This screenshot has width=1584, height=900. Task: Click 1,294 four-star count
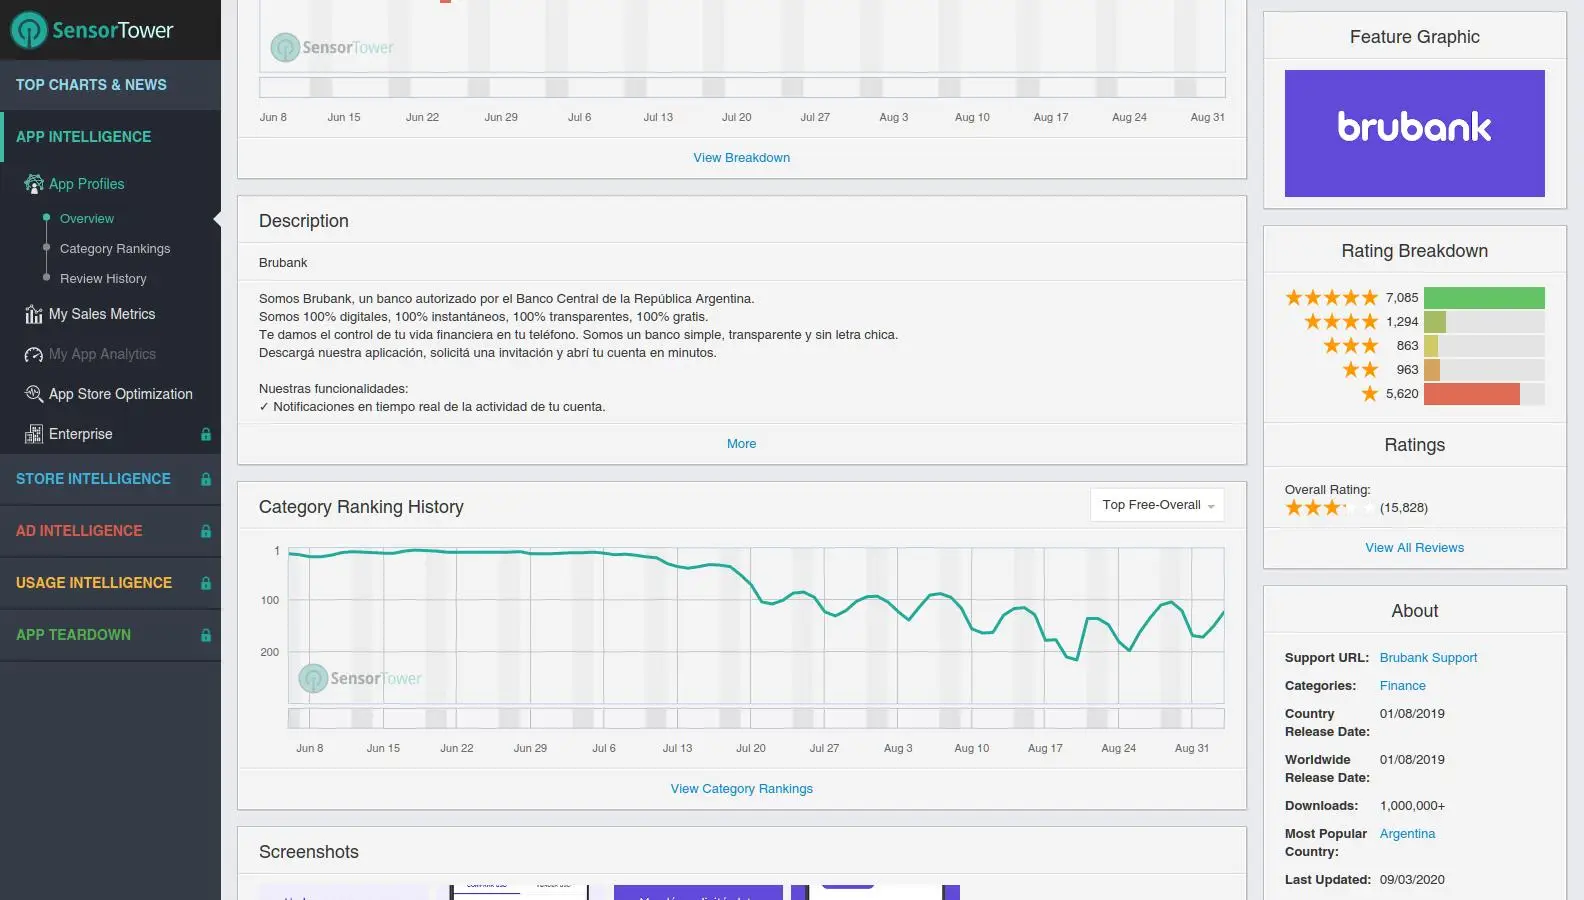tap(1402, 322)
